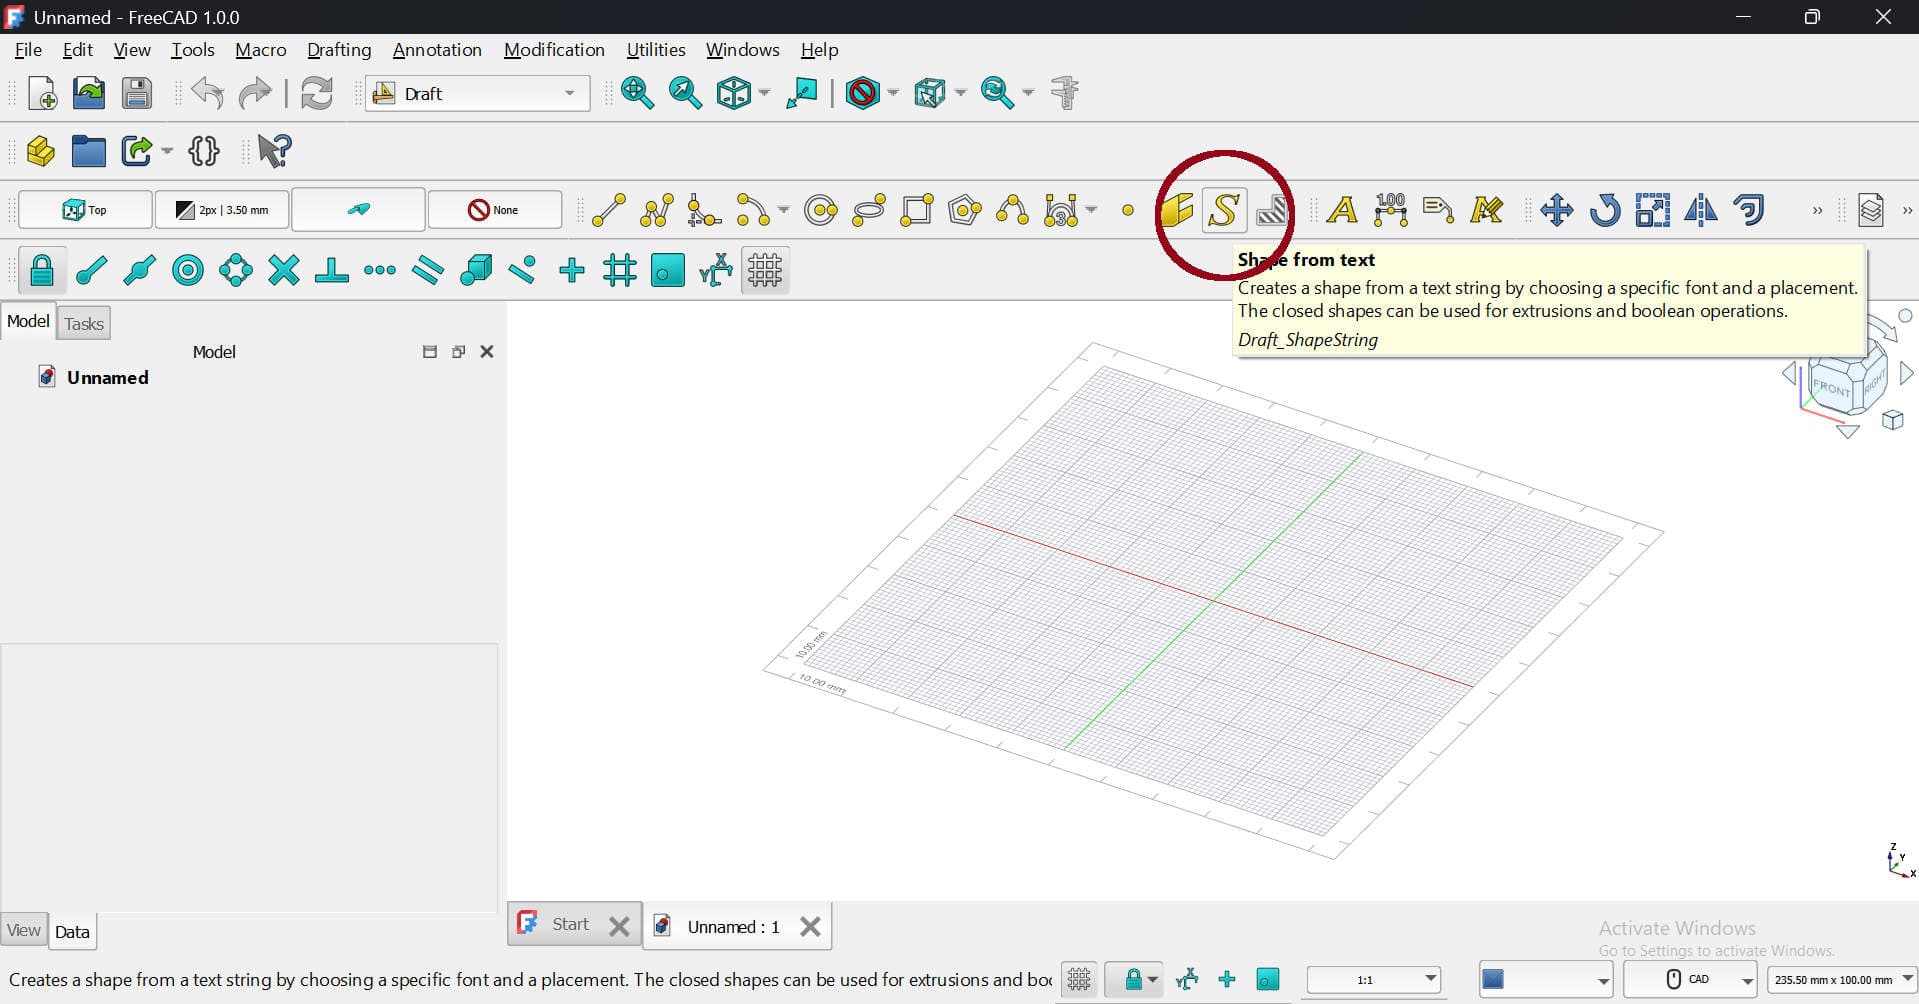
Task: Expand the draw style dropdown arrow
Action: click(x=893, y=93)
